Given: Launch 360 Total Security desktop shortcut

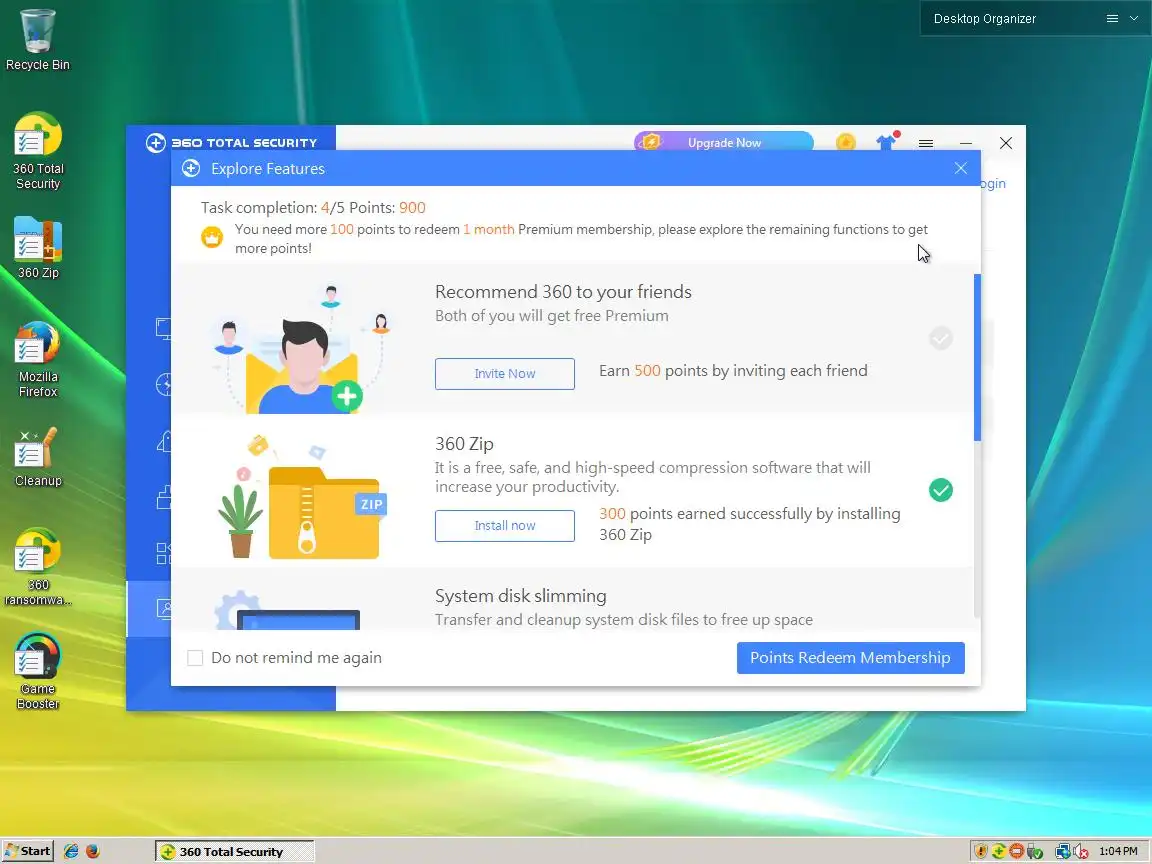Looking at the screenshot, I should [x=37, y=151].
